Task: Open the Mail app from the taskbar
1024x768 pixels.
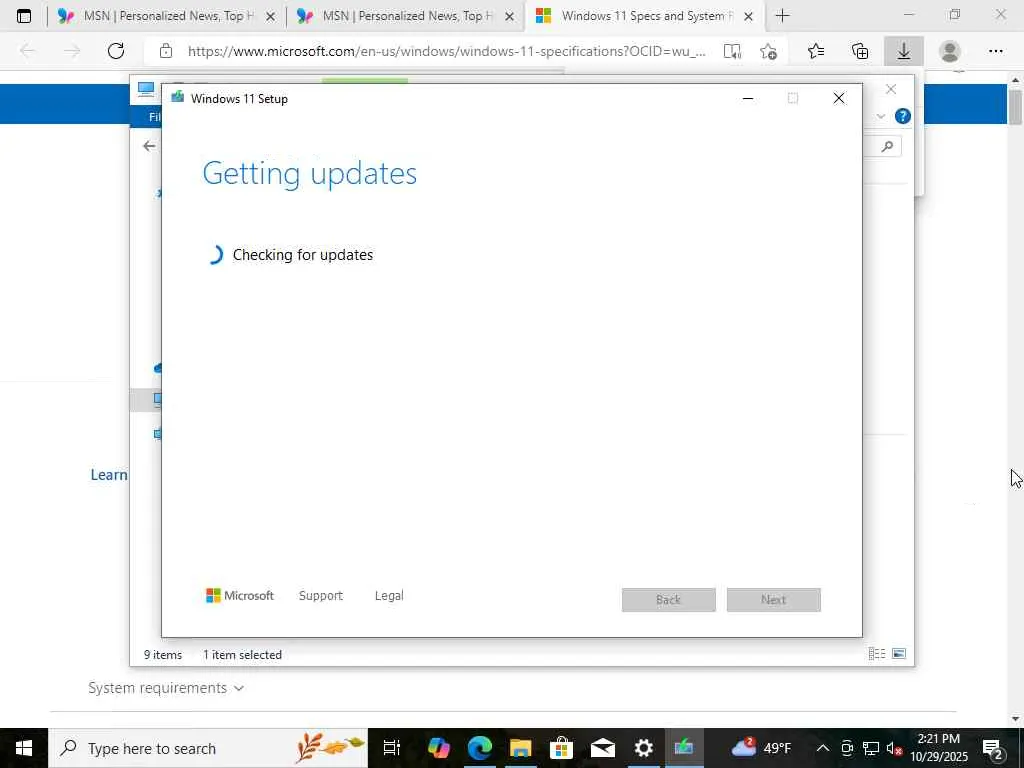Action: click(x=602, y=748)
